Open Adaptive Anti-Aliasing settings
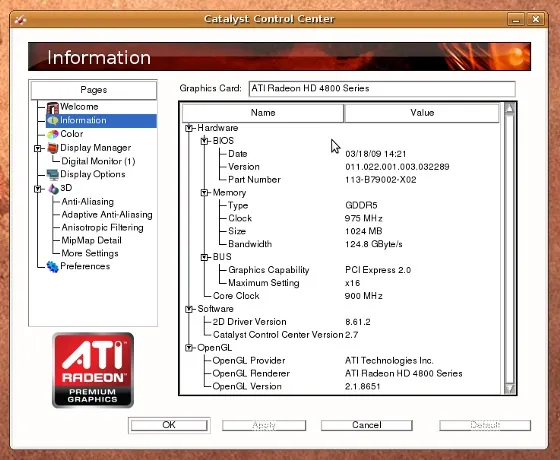Image resolution: width=560 pixels, height=460 pixels. click(107, 215)
